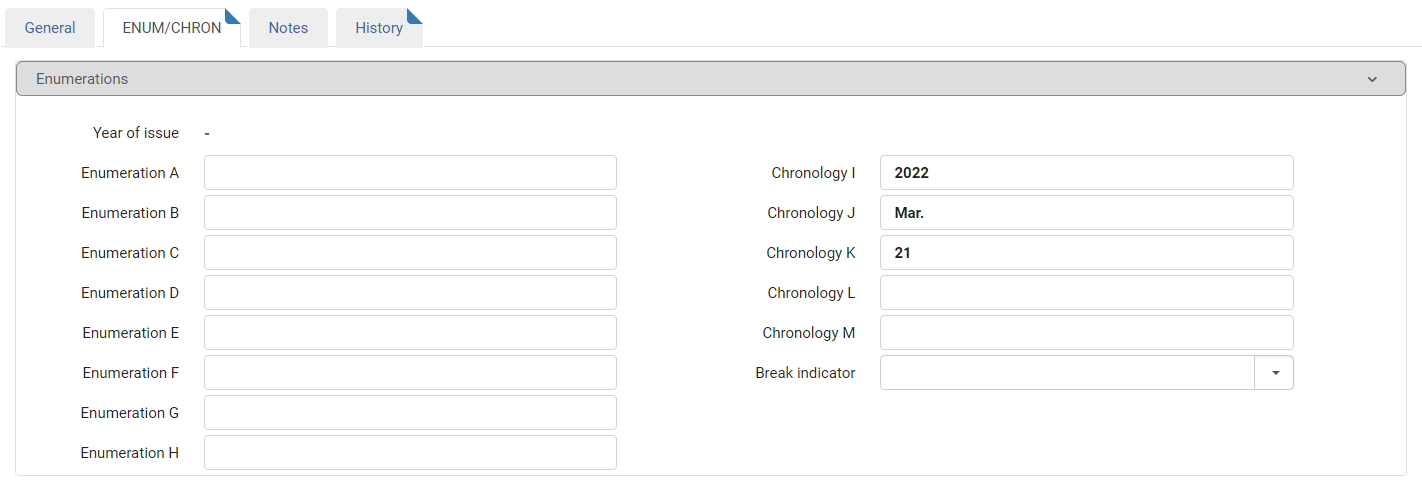
Task: Select the Enumeration D field
Action: (410, 293)
